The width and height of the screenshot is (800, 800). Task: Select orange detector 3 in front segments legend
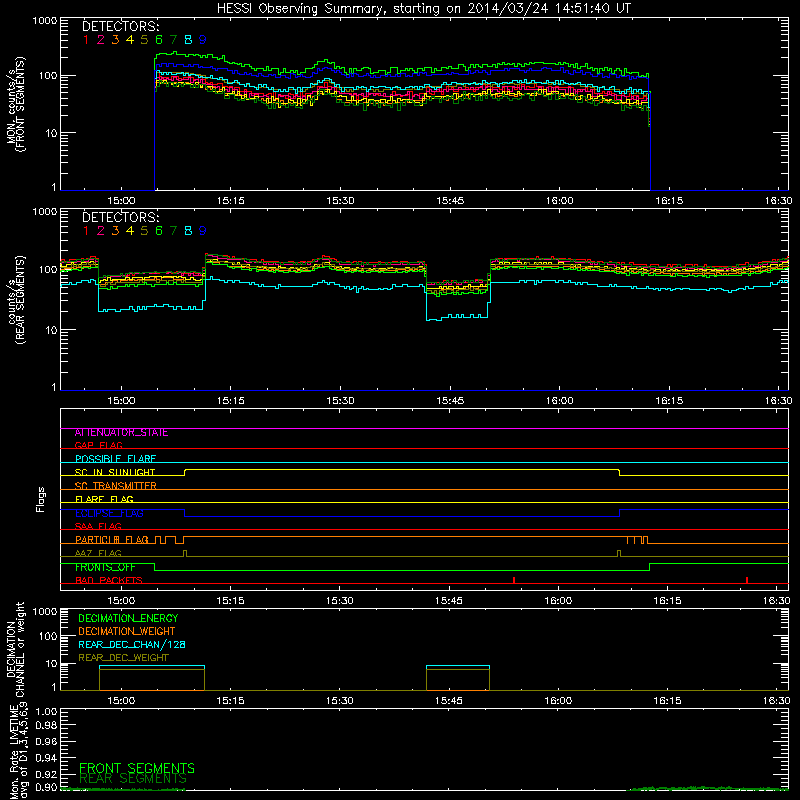click(115, 39)
